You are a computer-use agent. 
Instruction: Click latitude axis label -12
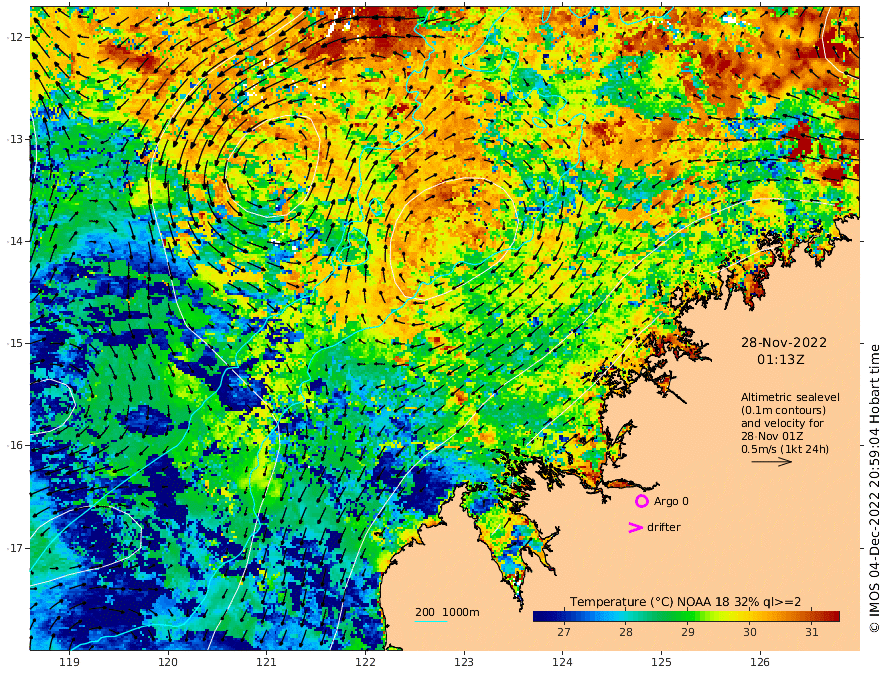13,37
